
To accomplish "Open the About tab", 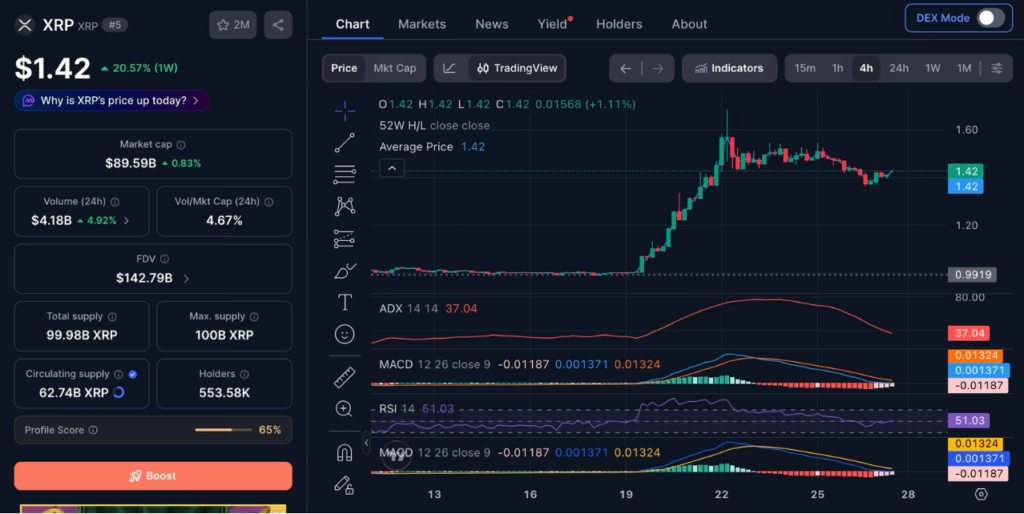I will 689,24.
